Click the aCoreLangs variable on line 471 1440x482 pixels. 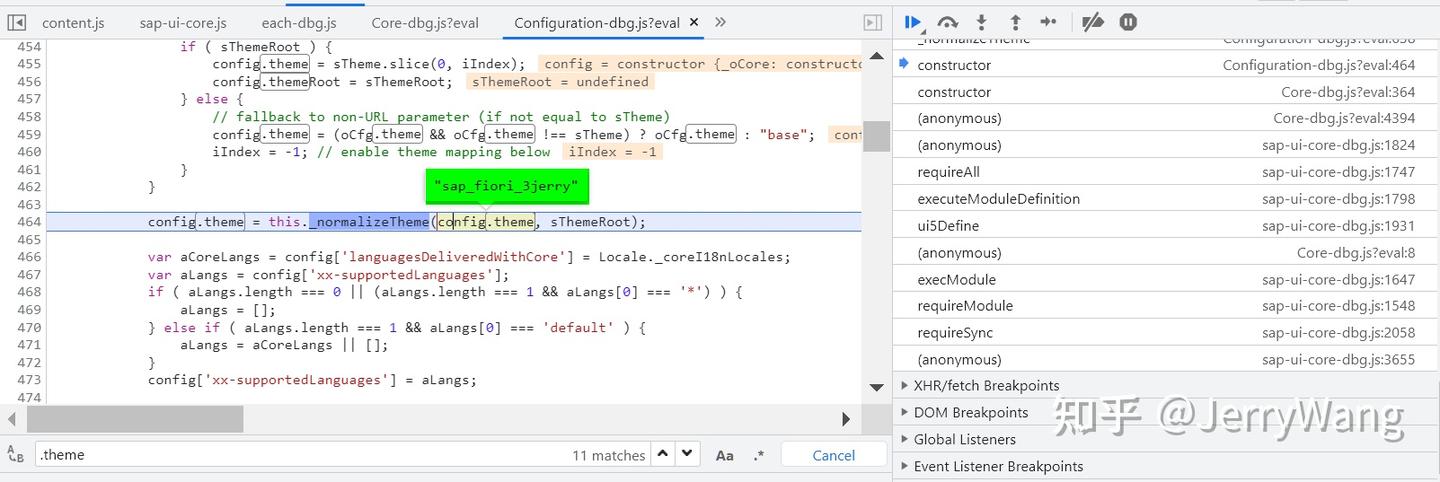(x=292, y=345)
